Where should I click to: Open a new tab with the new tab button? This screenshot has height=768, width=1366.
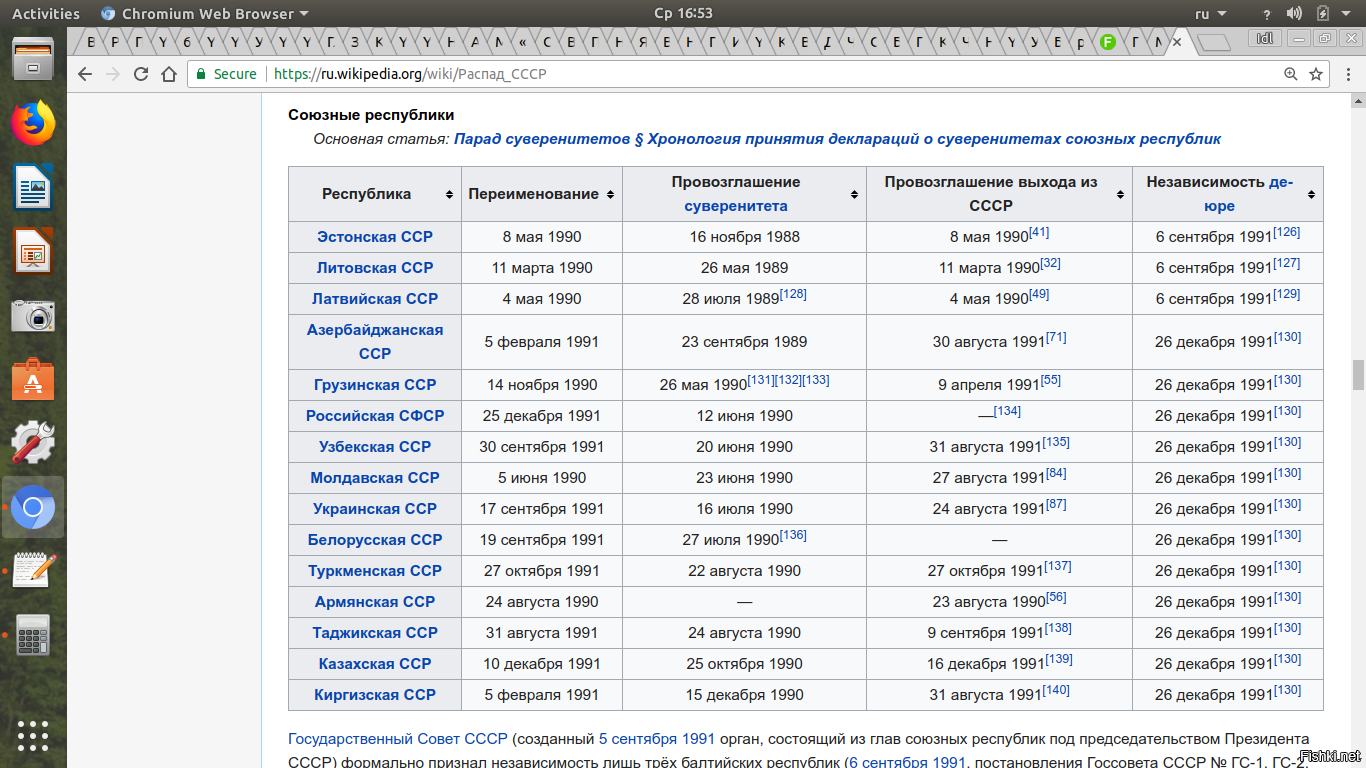coord(1214,42)
